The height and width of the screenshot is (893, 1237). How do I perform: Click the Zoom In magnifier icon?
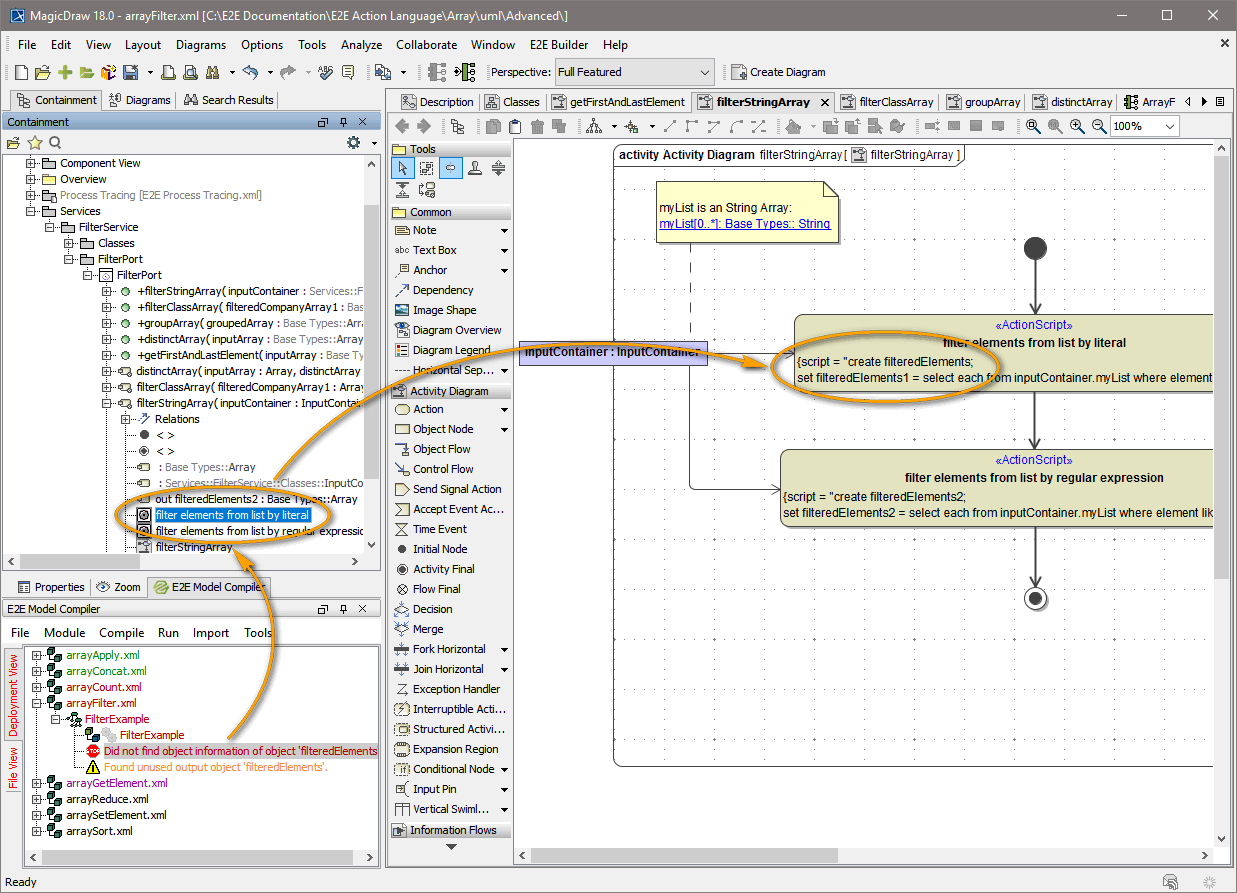click(1077, 127)
